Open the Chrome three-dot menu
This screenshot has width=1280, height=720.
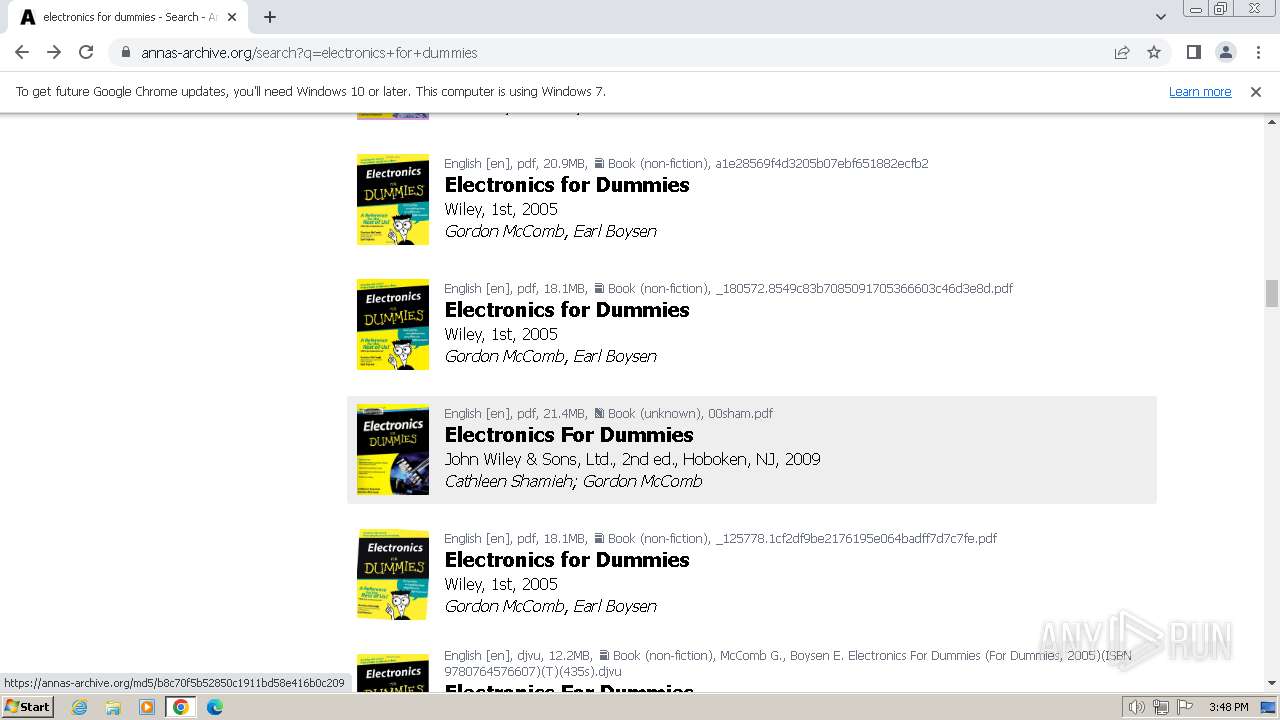click(1258, 52)
